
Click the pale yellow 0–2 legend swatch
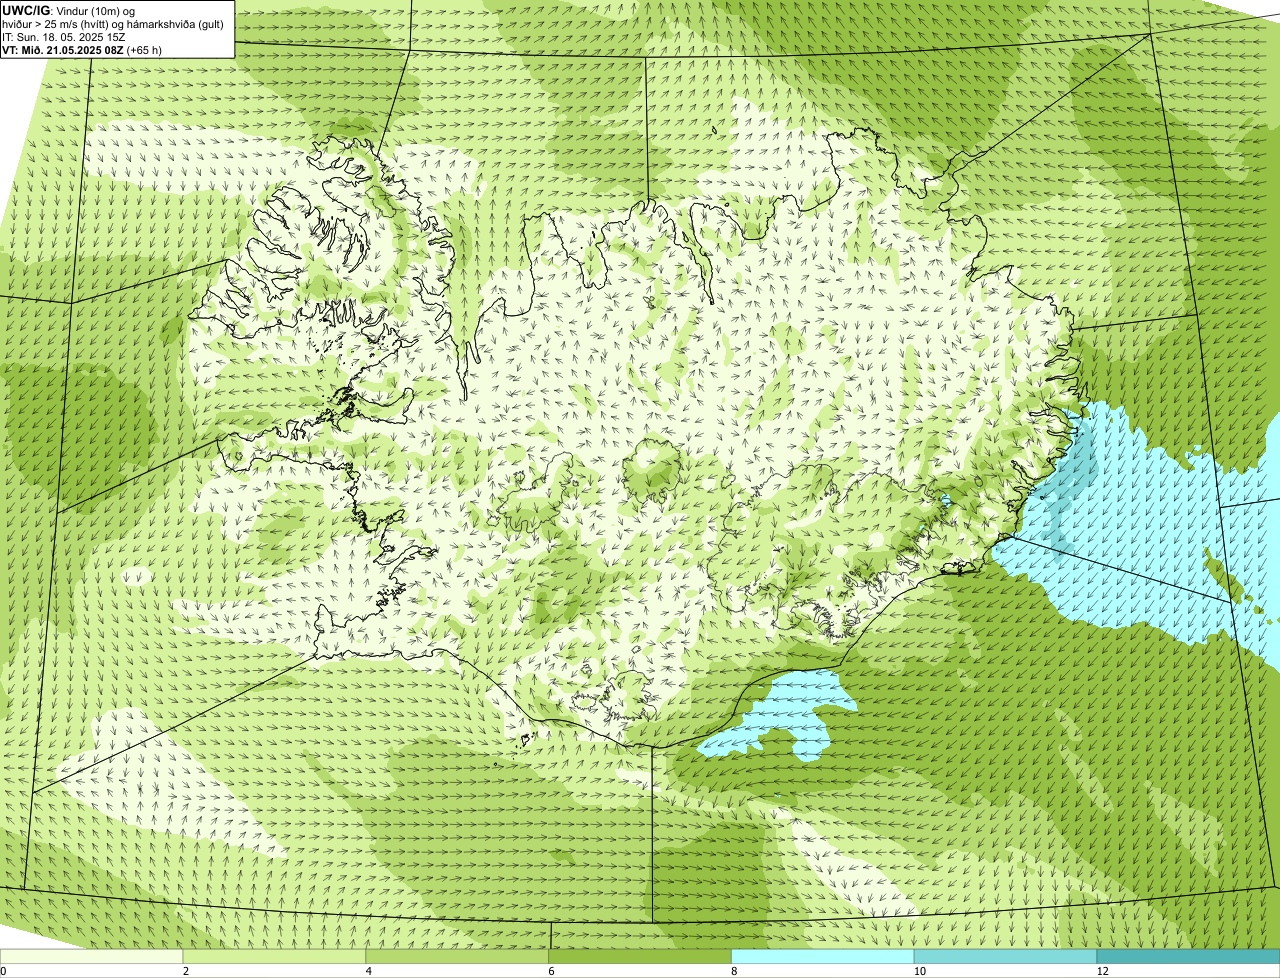tap(92, 956)
